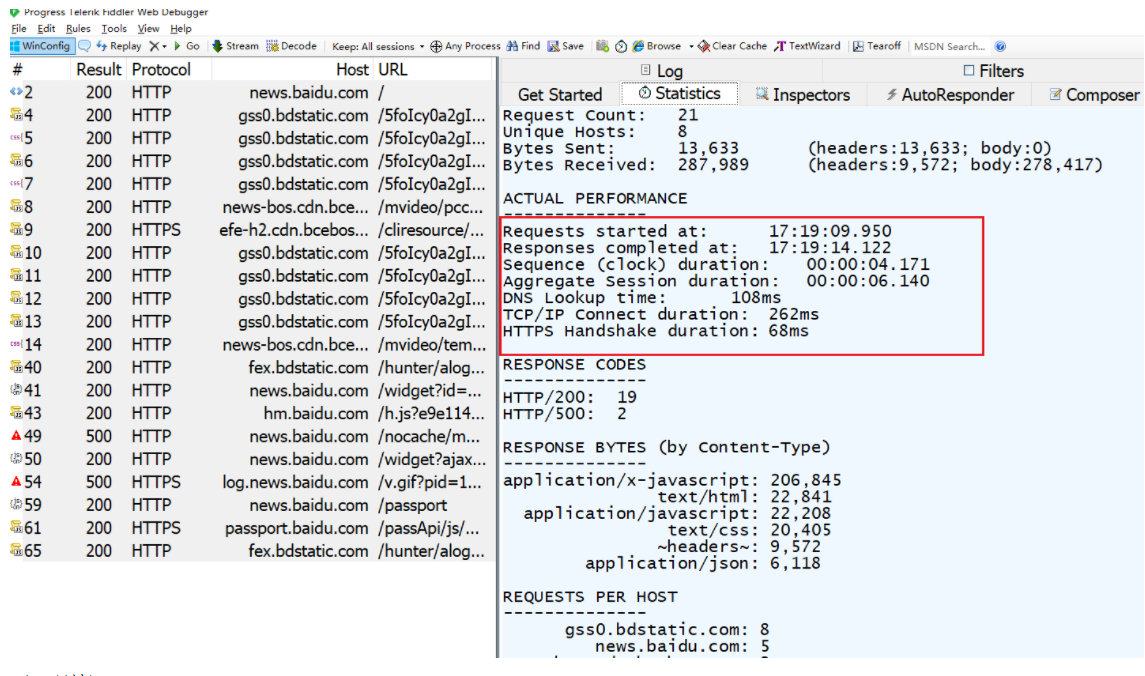Viewport: 1145px width, 676px height.
Task: Select HTTPS protocol cell of session 54
Action: [x=156, y=482]
